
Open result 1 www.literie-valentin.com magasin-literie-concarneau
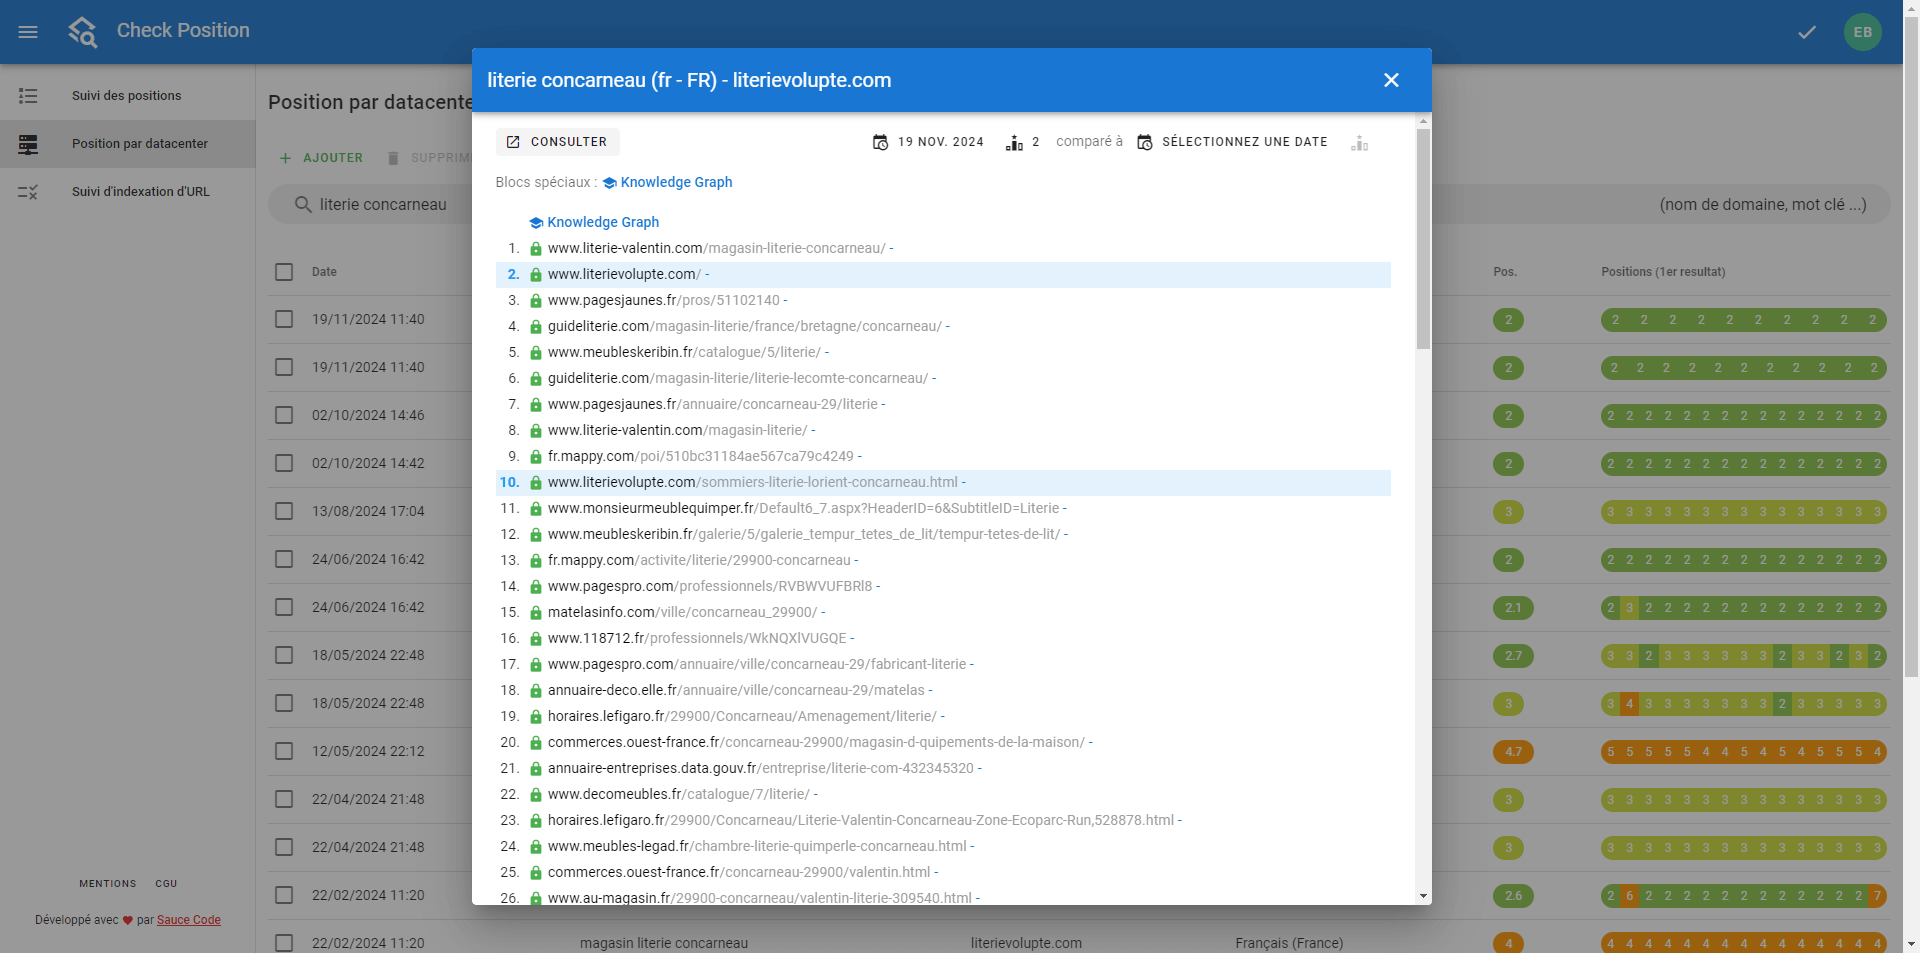(716, 248)
